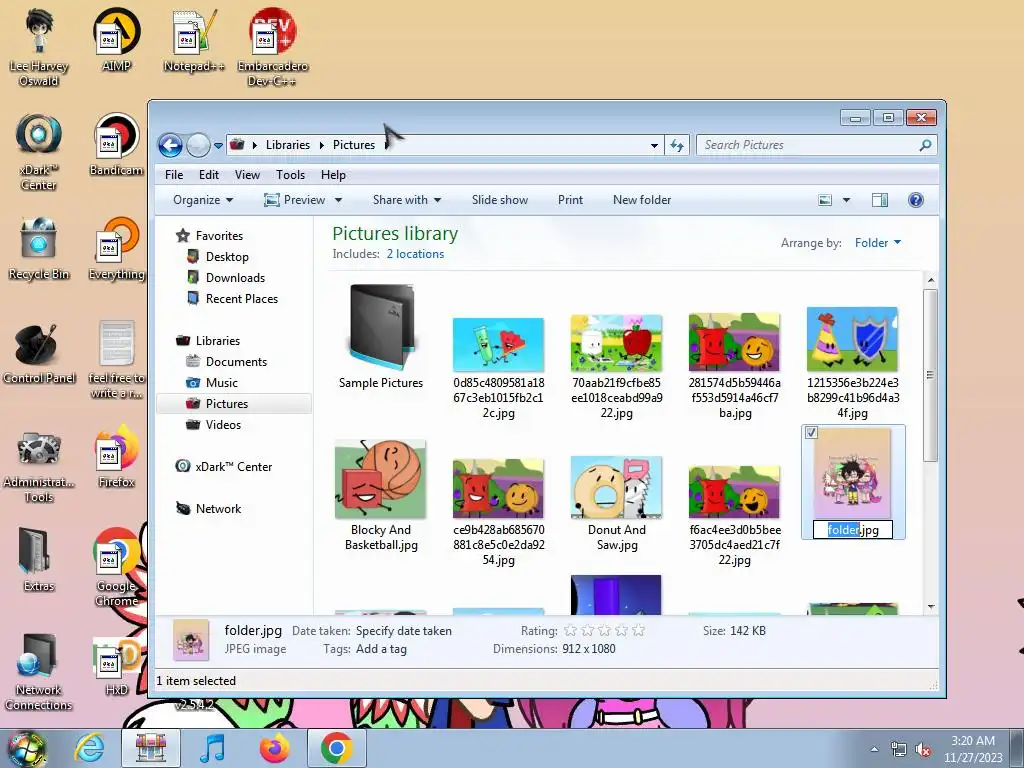Open the Arrange by Folder dropdown

click(878, 243)
